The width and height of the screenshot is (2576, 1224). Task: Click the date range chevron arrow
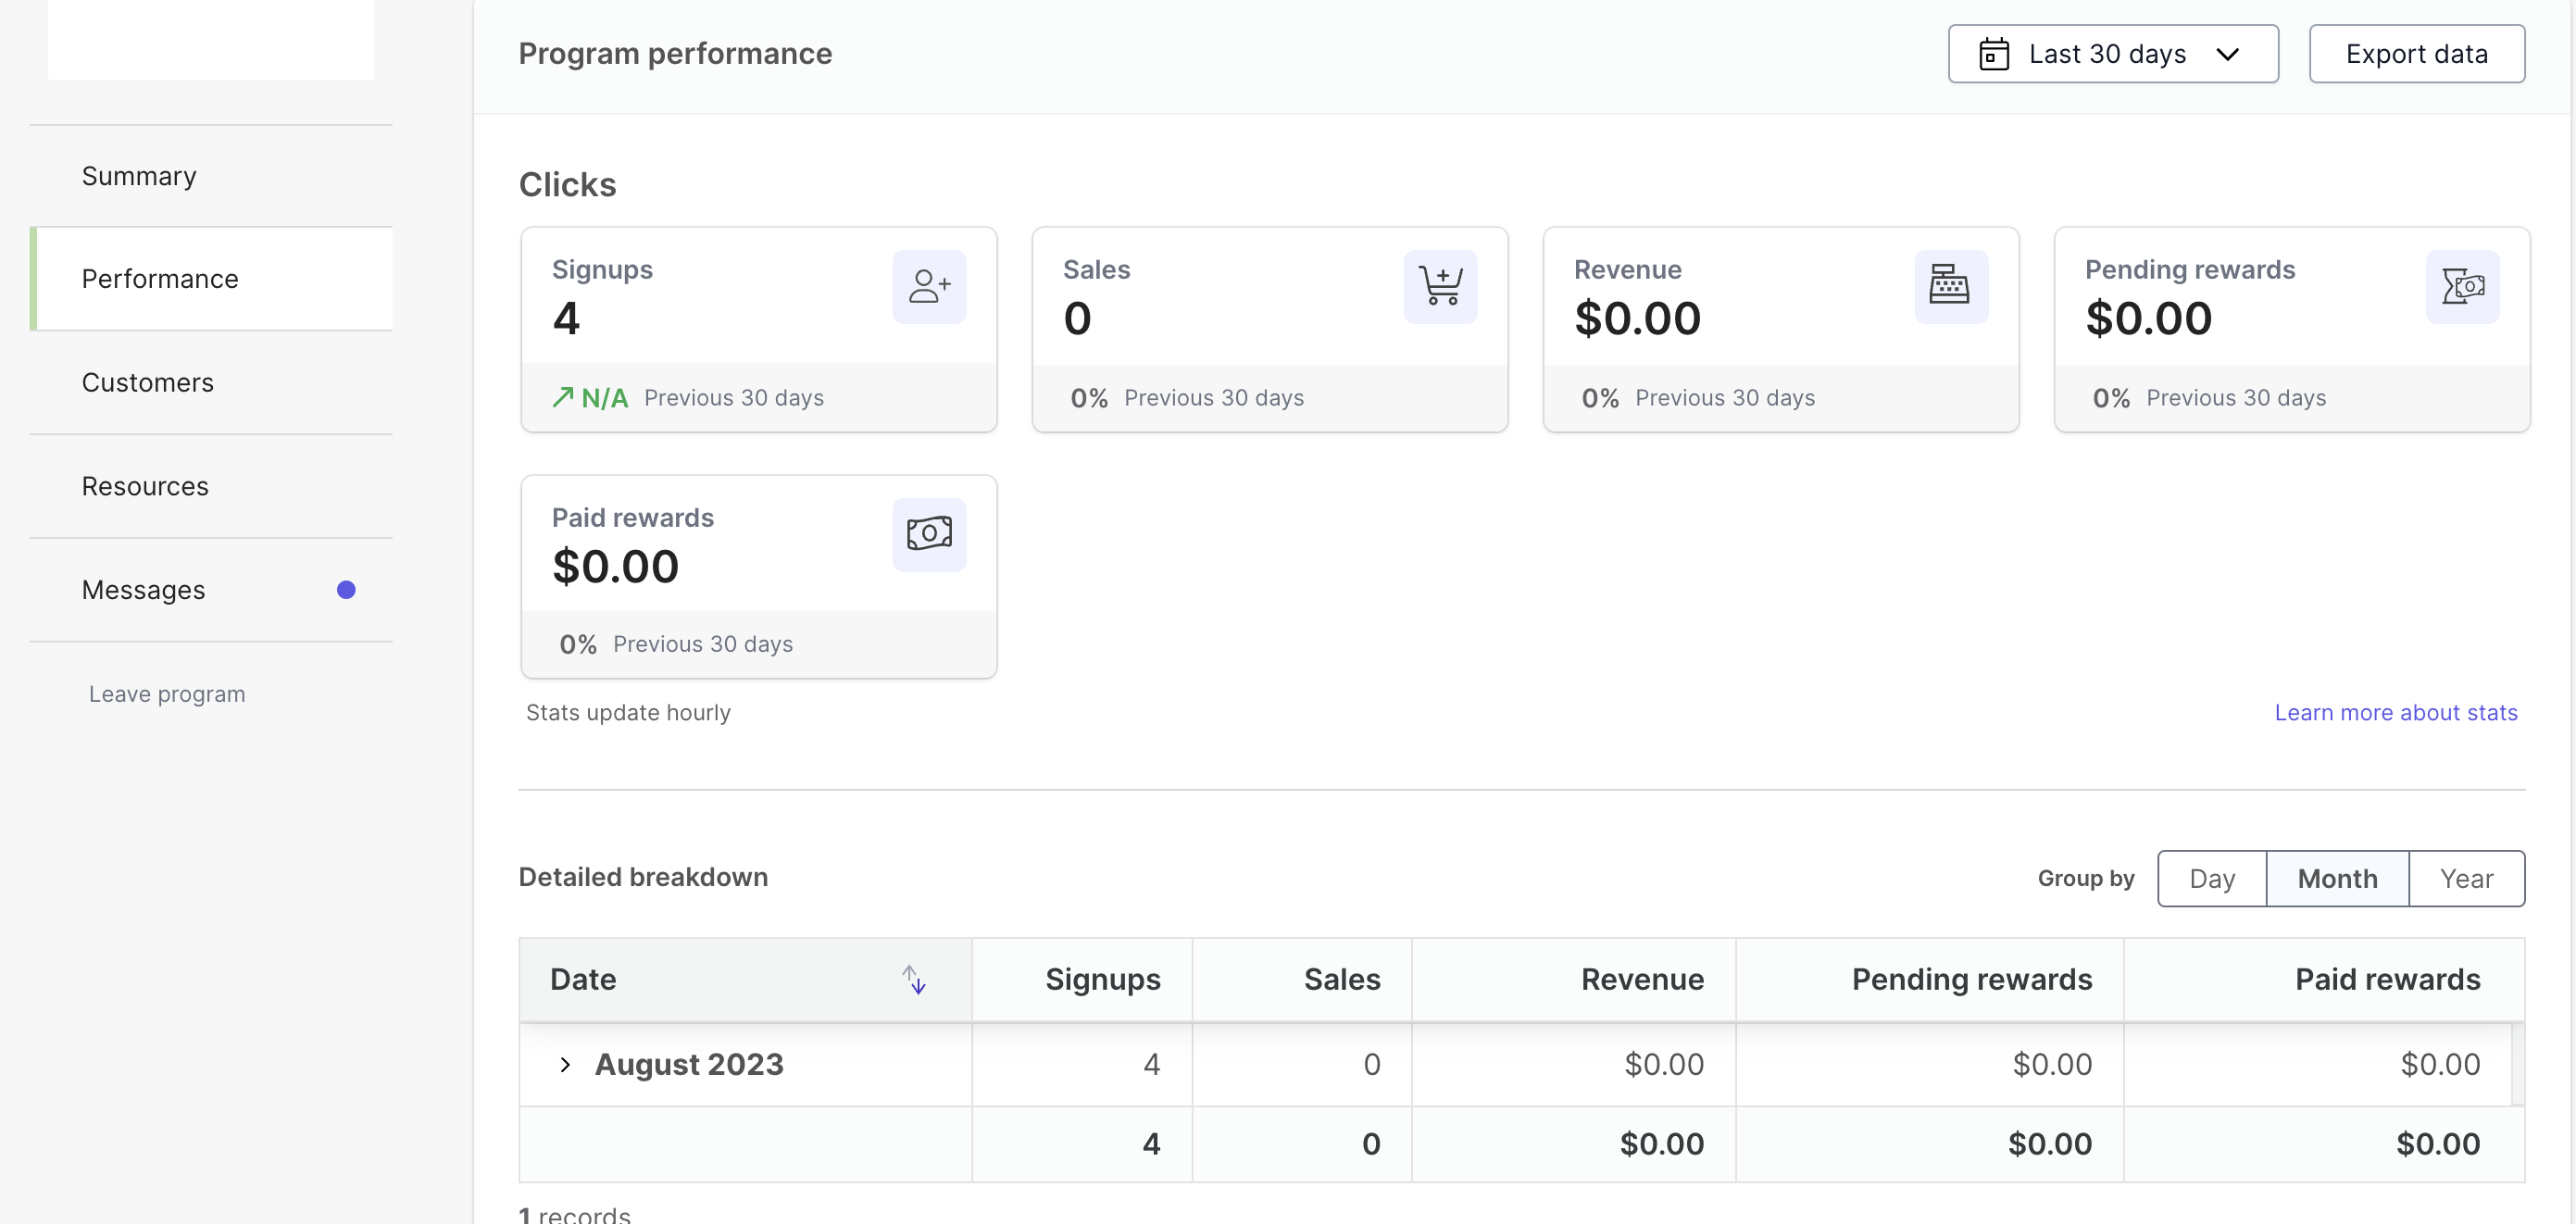2228,54
